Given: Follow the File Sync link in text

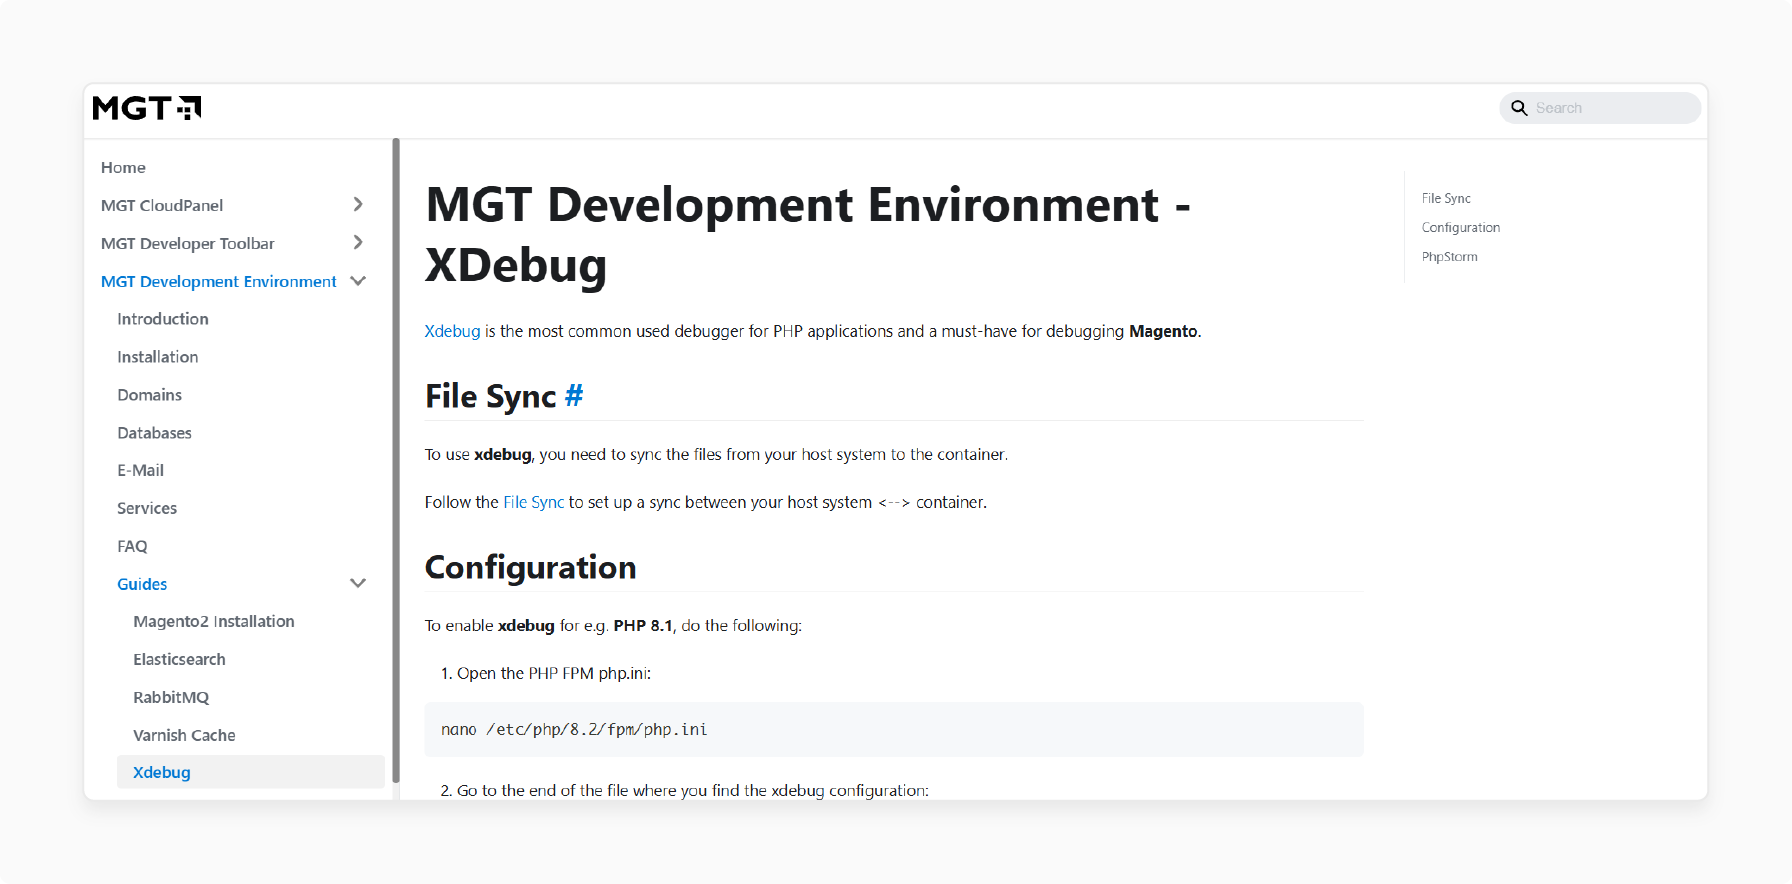Looking at the screenshot, I should pos(534,502).
